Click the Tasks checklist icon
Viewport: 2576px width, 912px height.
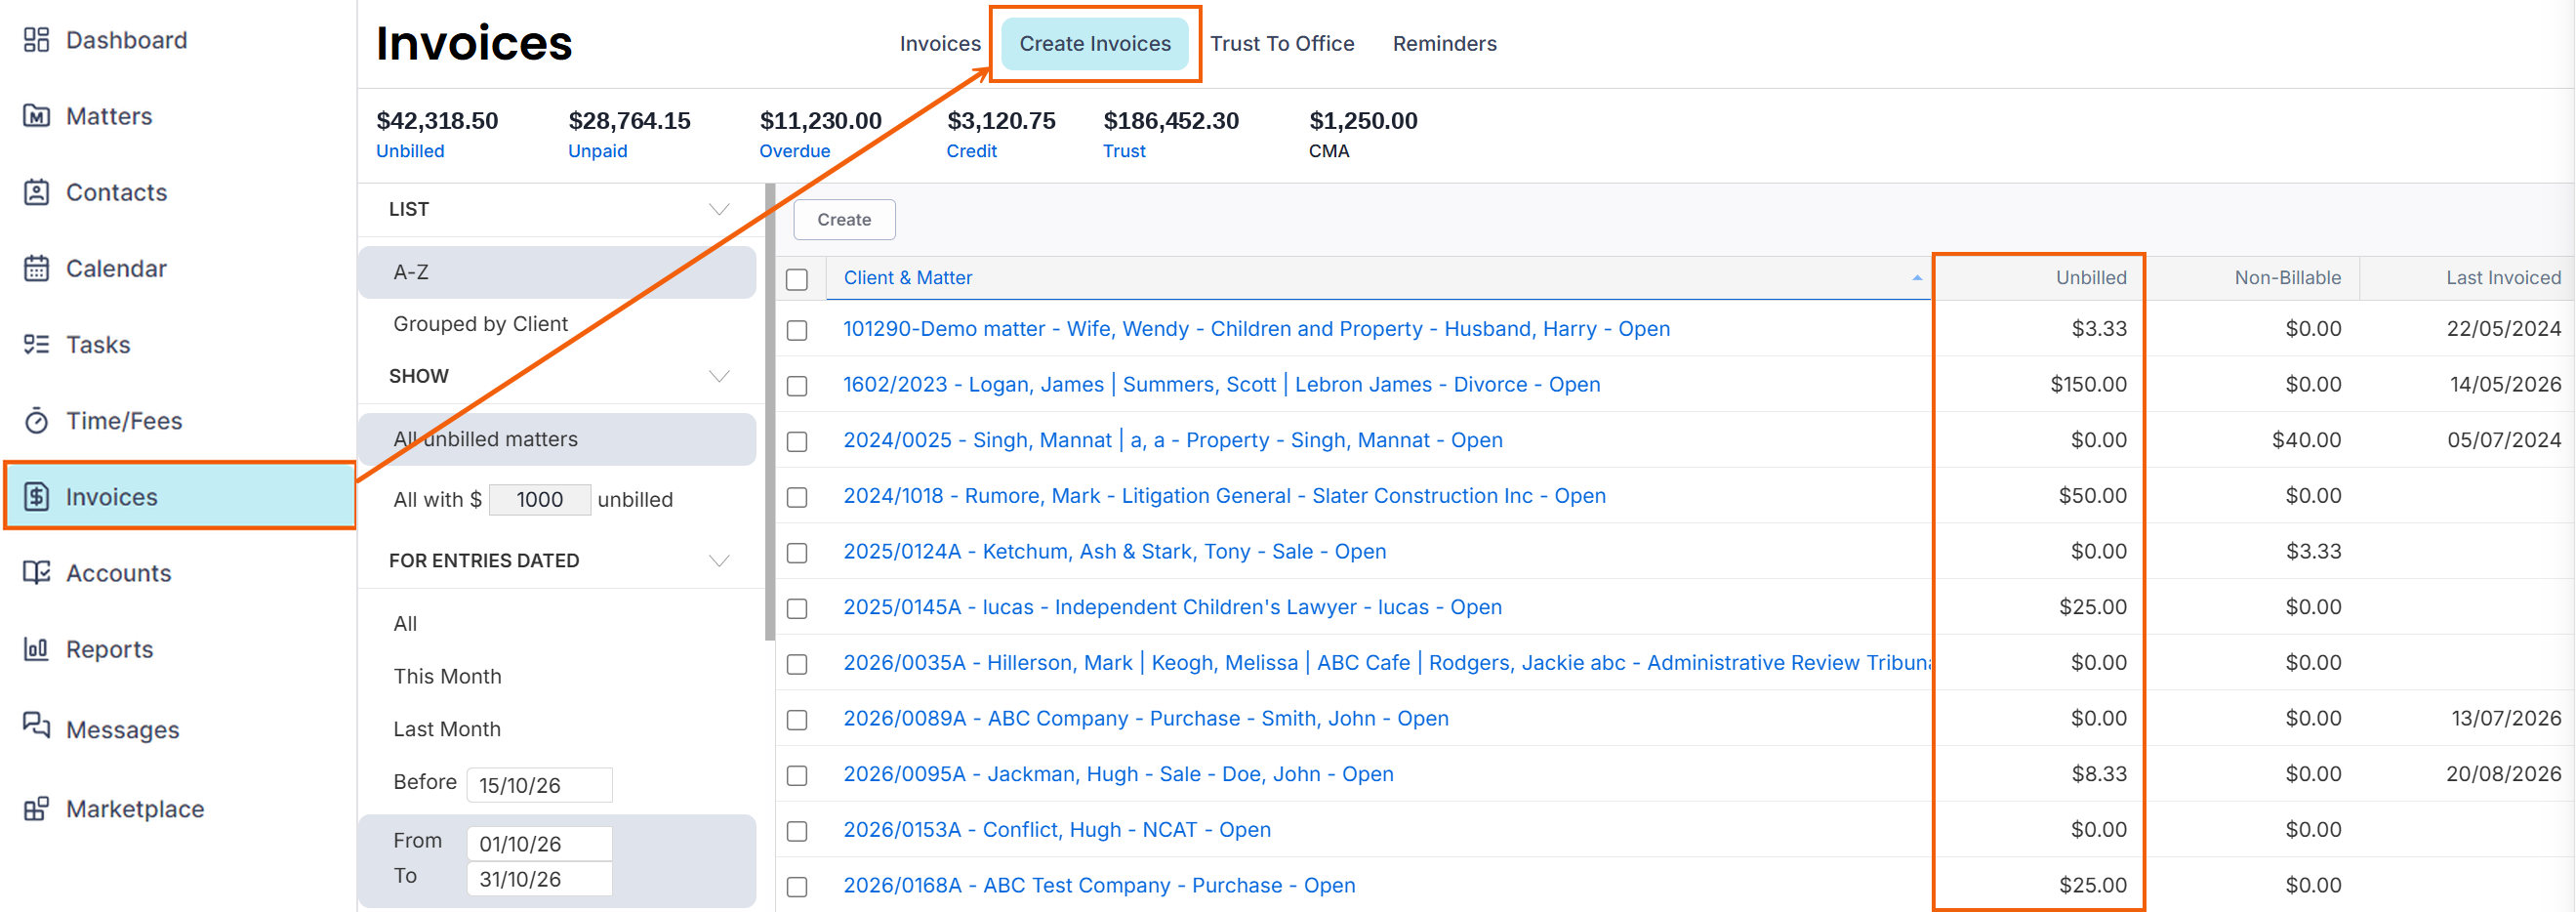pyautogui.click(x=36, y=344)
